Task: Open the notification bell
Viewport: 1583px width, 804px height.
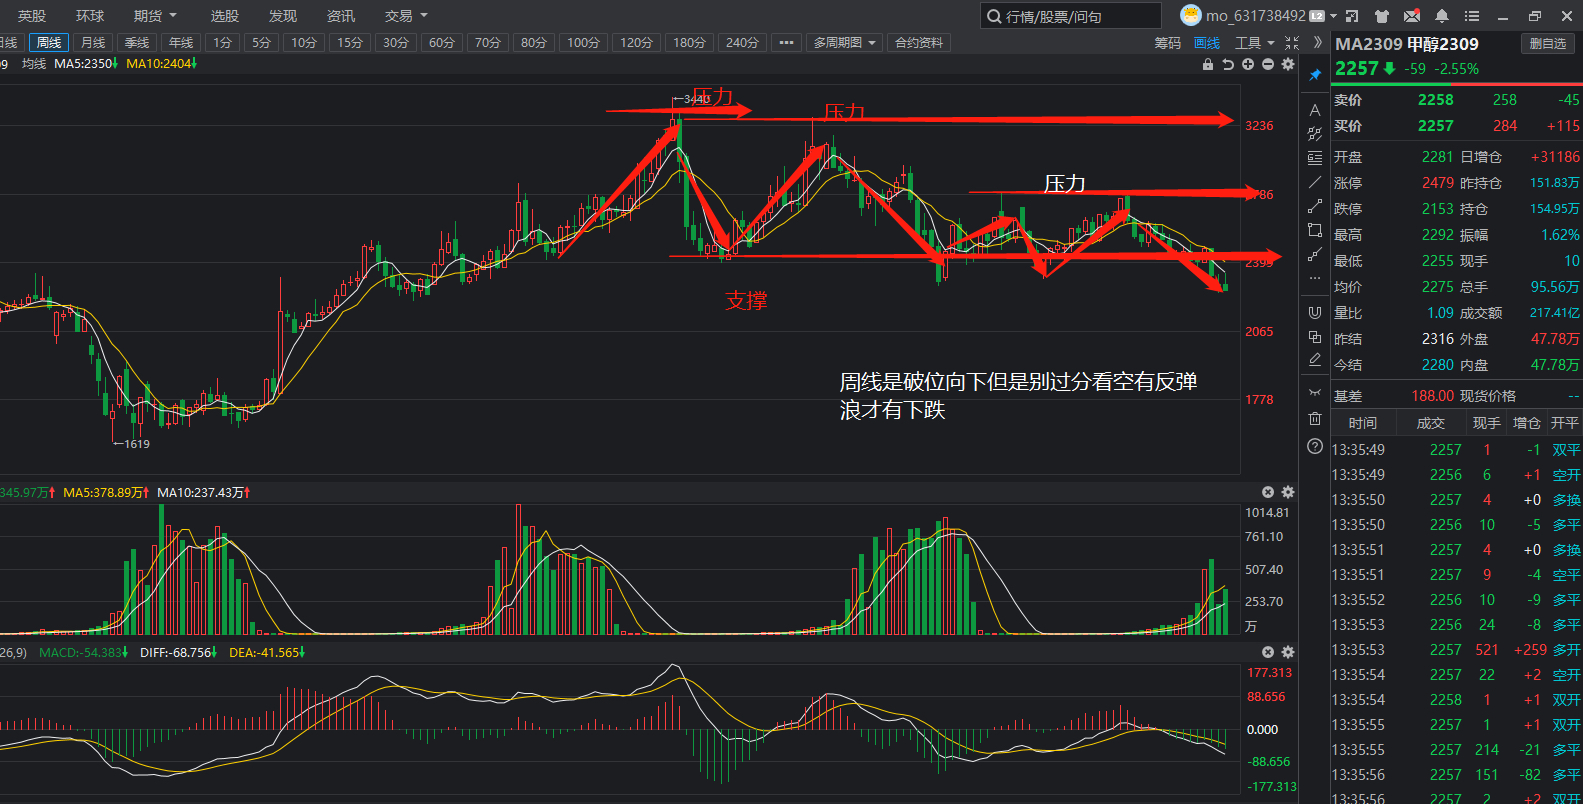Action: 1442,16
